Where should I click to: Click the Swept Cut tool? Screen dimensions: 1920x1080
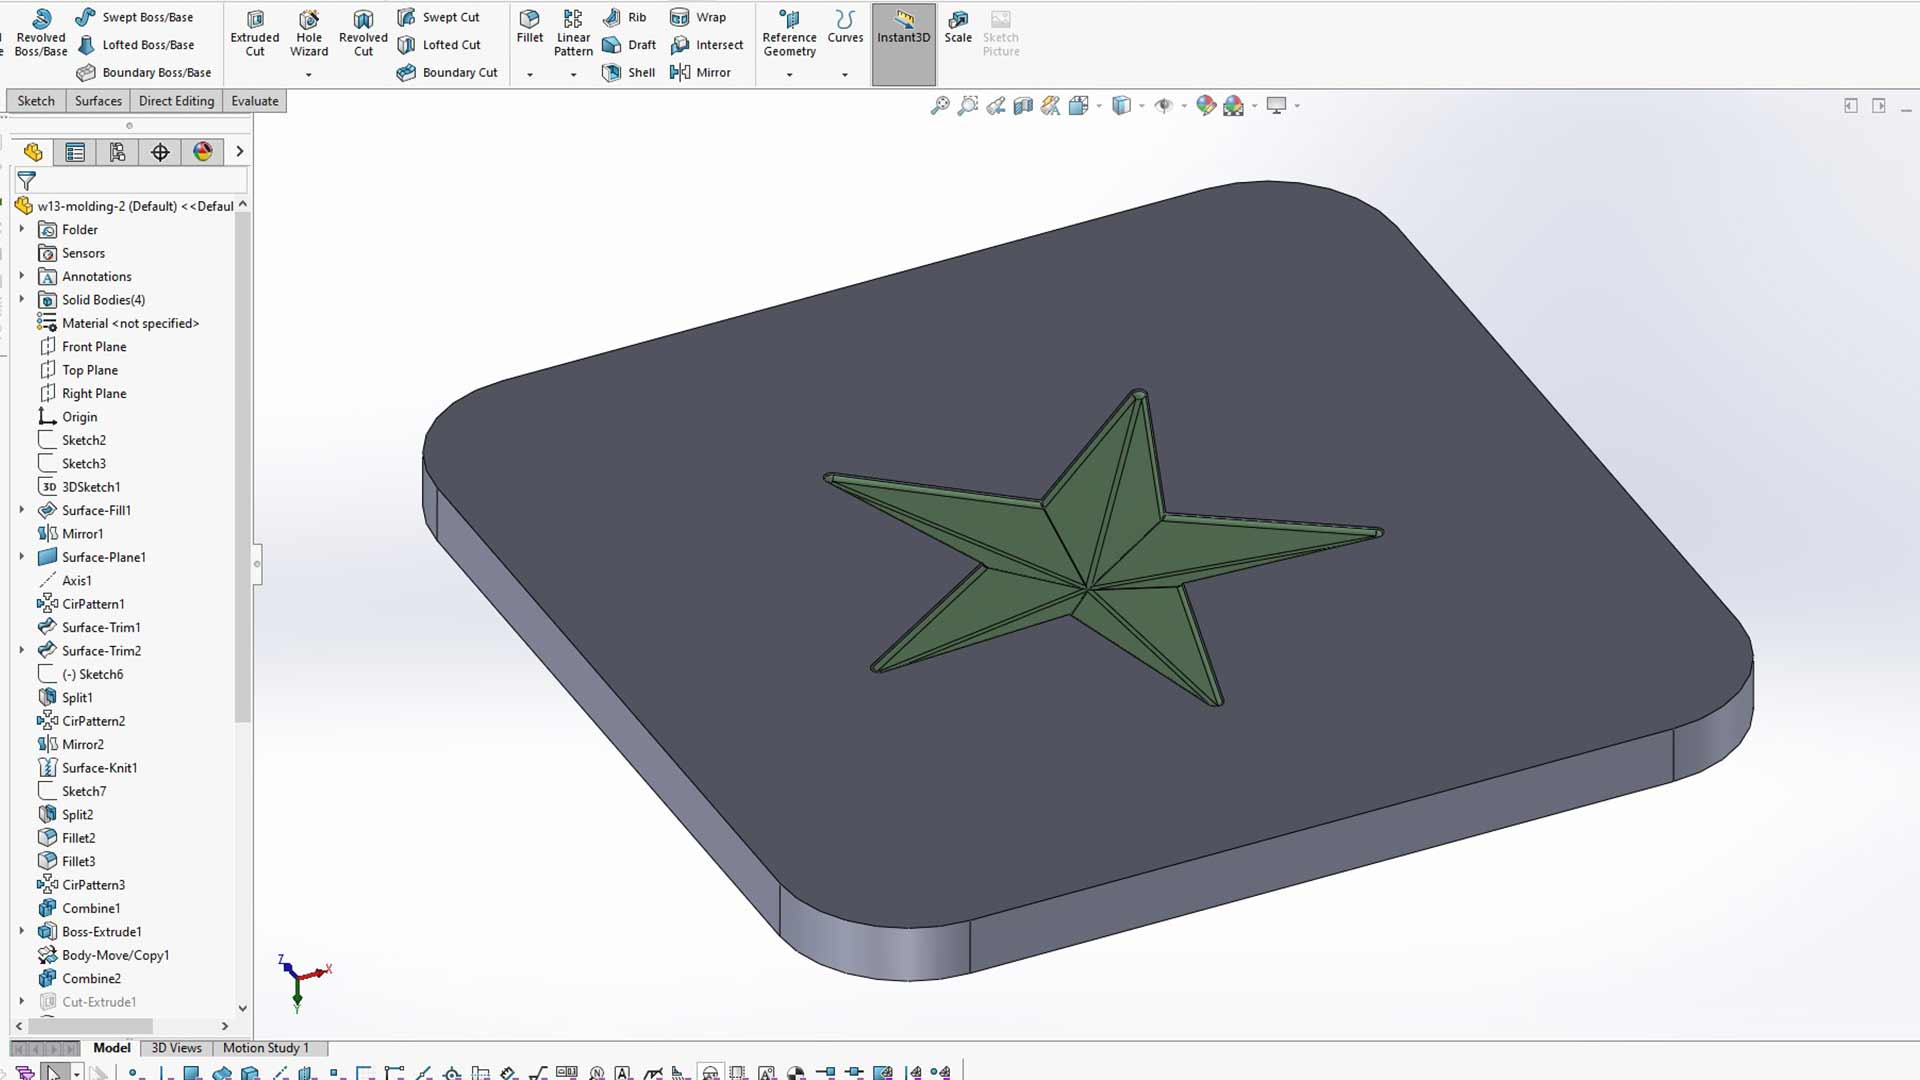438,17
